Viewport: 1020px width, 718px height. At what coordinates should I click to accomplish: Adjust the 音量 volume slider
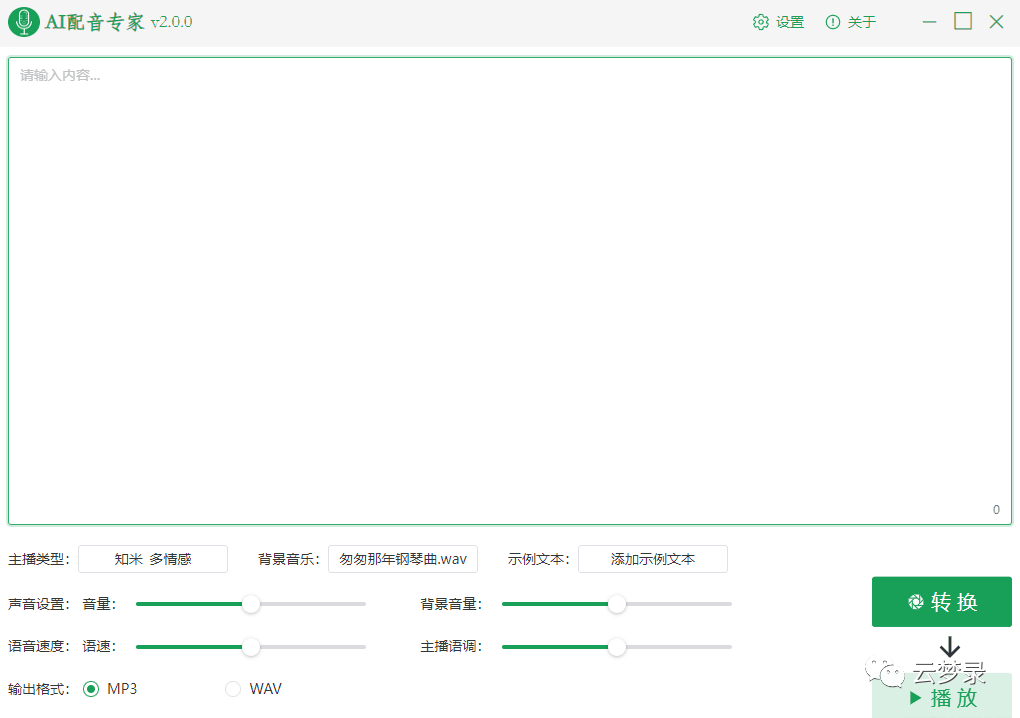coord(251,604)
